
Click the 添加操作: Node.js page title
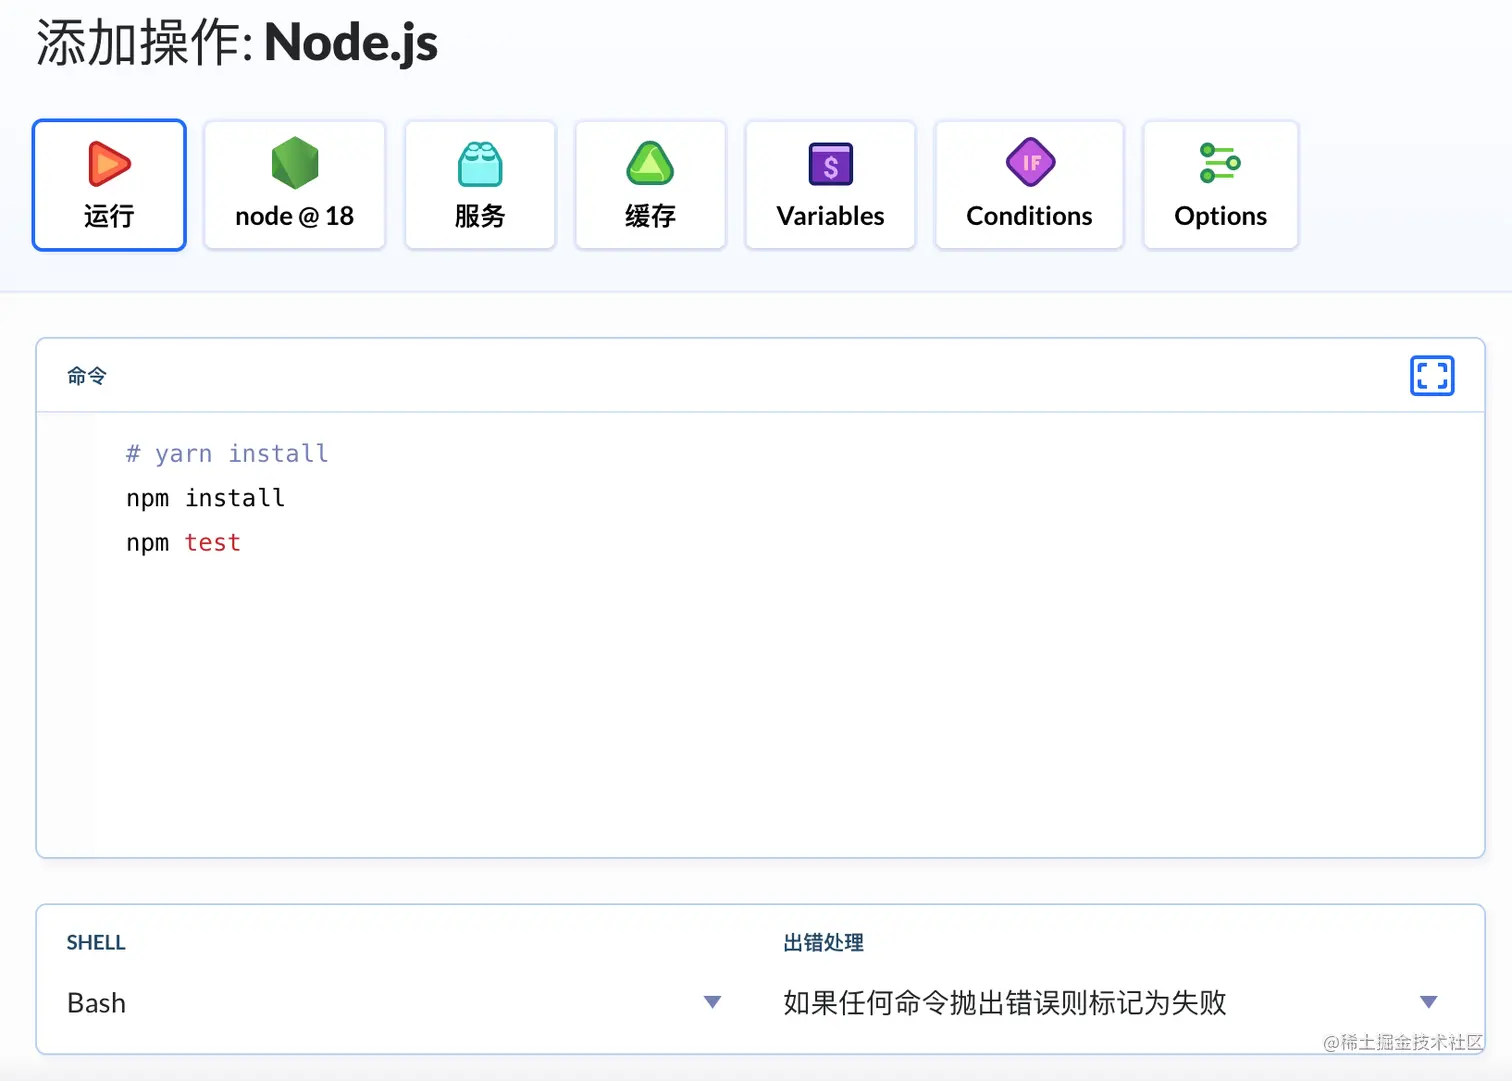pyautogui.click(x=237, y=42)
